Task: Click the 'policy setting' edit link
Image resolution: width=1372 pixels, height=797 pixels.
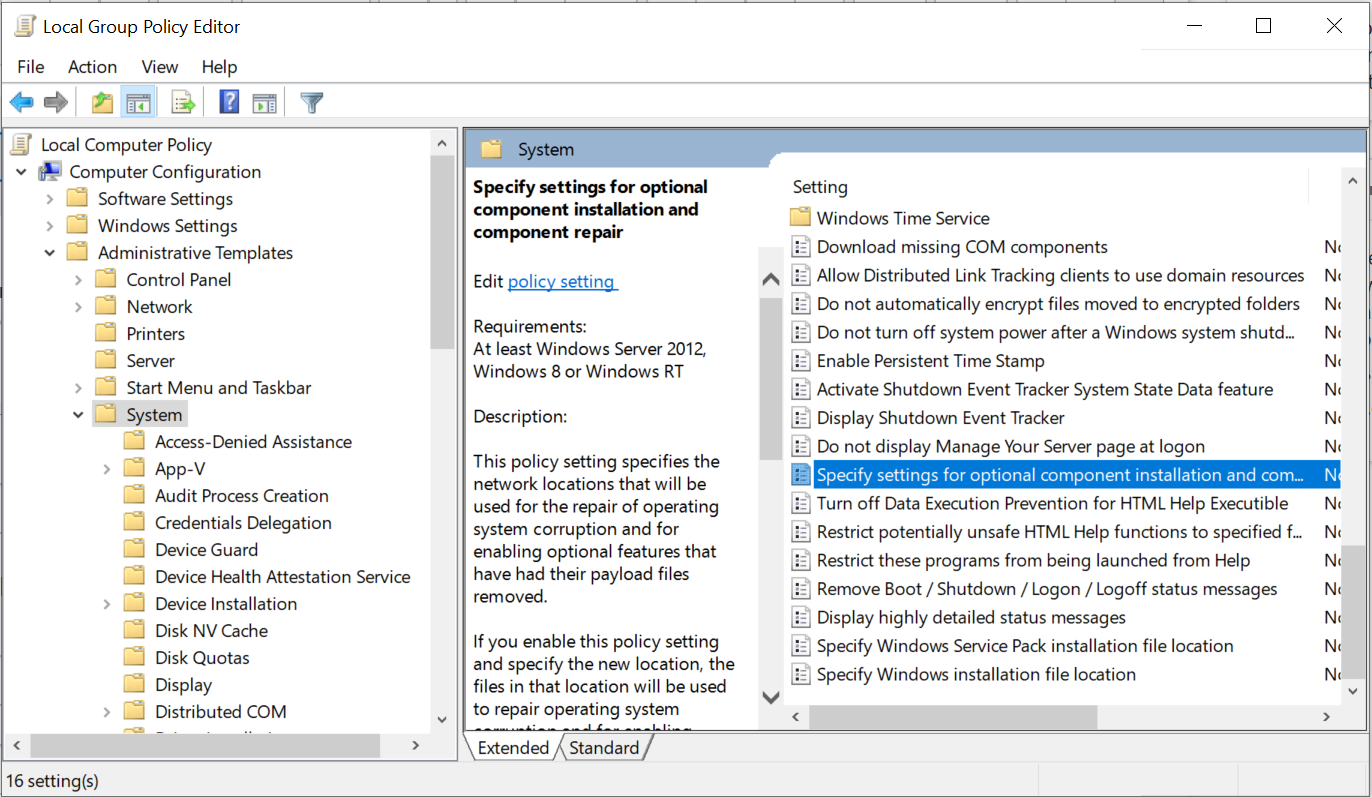Action: [562, 282]
